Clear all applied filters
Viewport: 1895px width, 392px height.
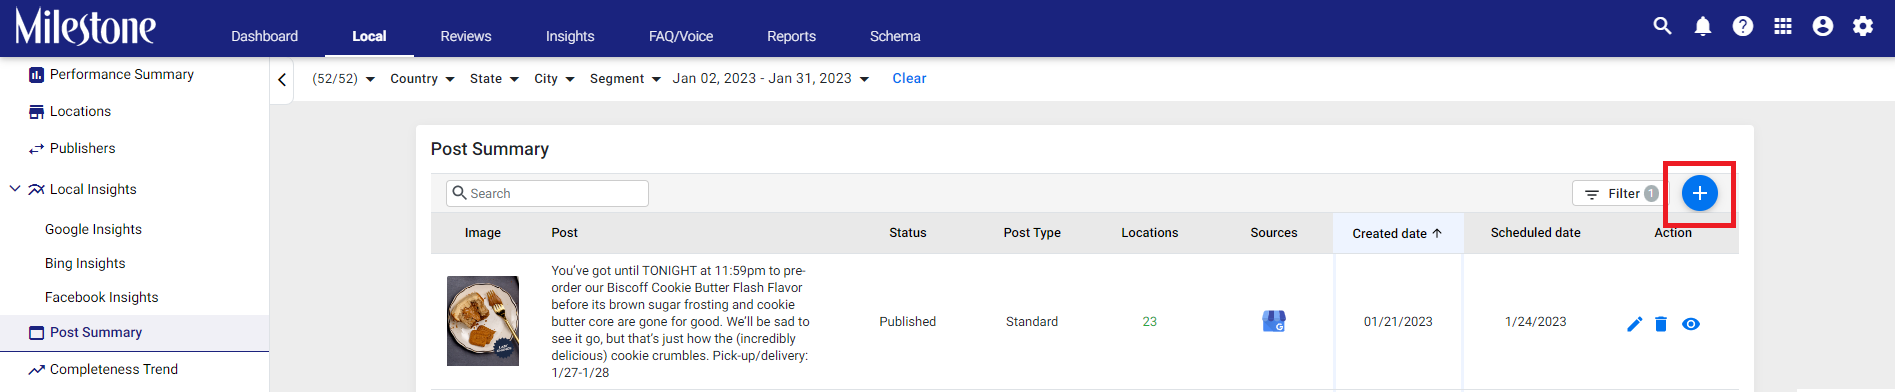pyautogui.click(x=909, y=78)
